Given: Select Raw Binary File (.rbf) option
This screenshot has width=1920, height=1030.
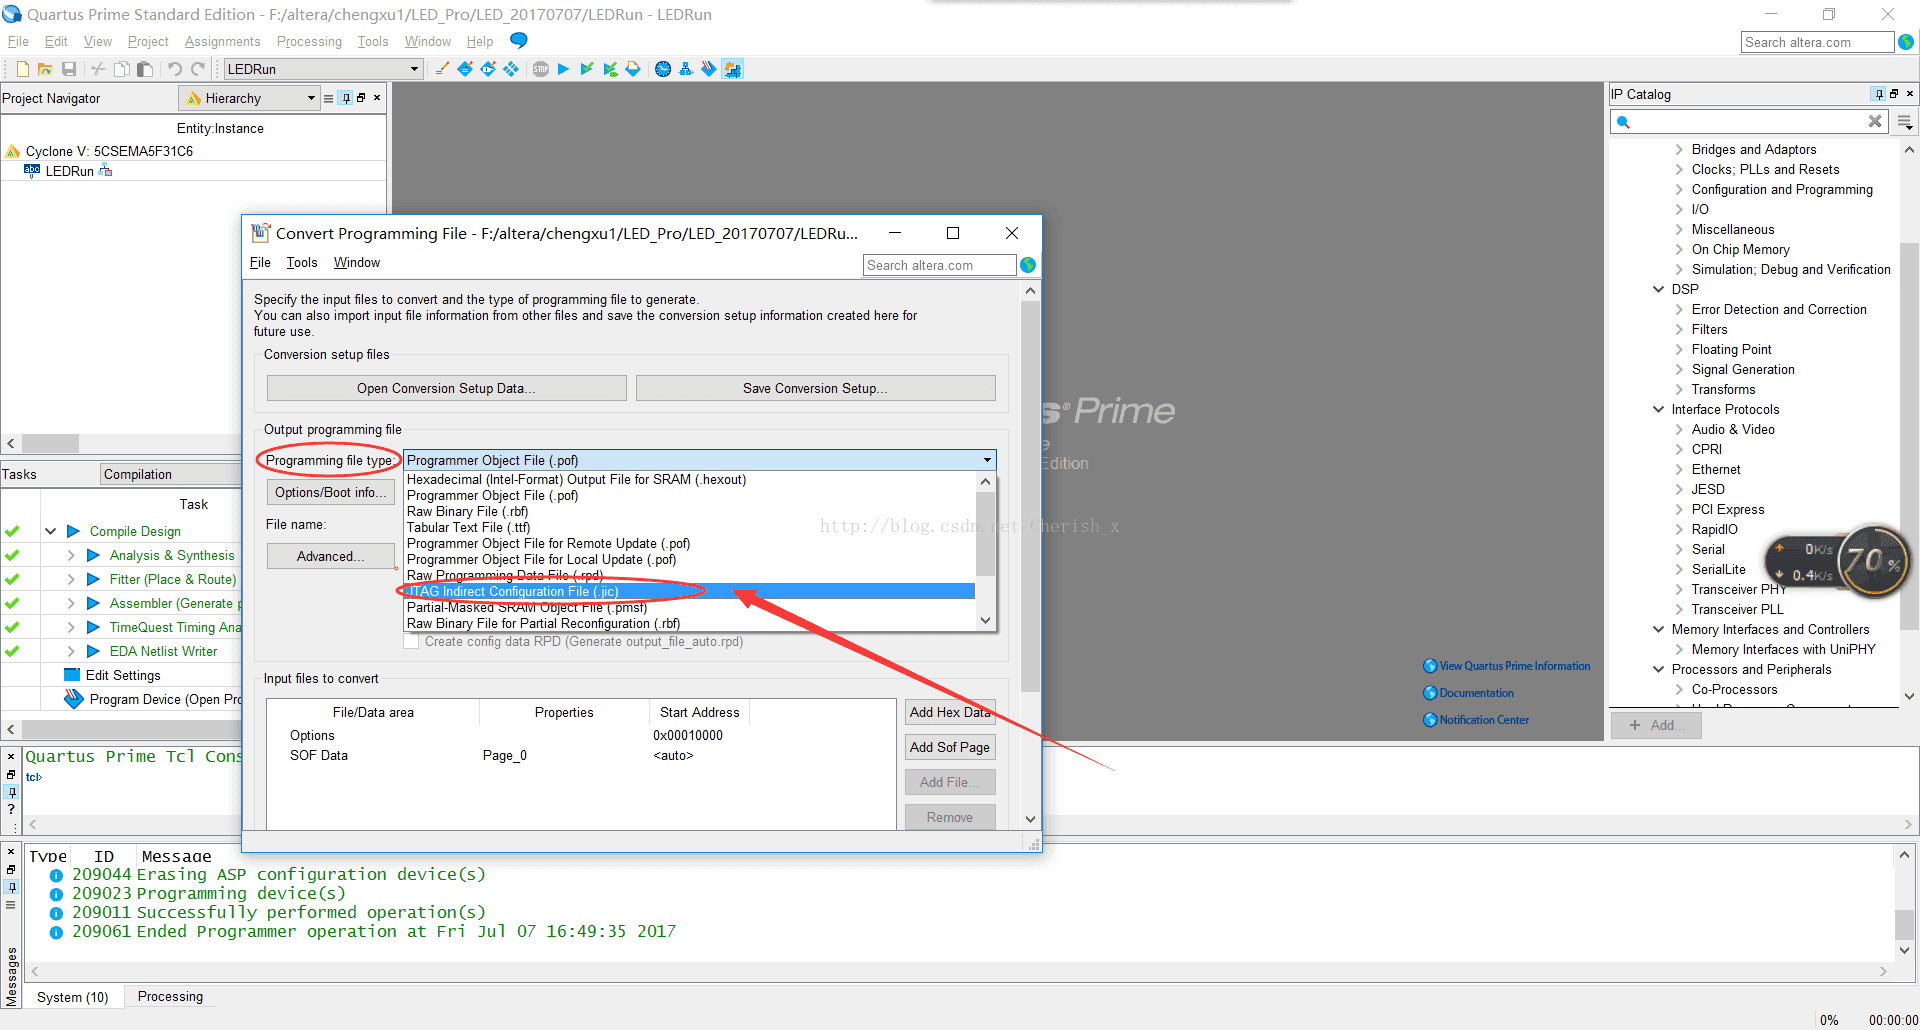Looking at the screenshot, I should coord(688,511).
